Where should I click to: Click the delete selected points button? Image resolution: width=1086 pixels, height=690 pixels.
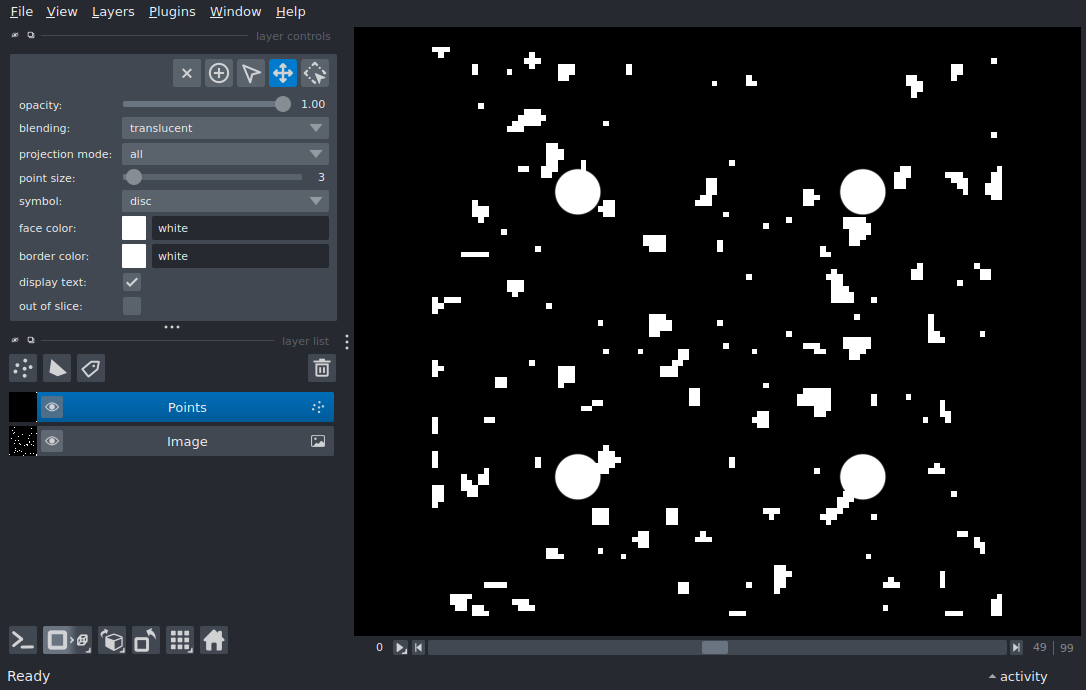coord(187,73)
